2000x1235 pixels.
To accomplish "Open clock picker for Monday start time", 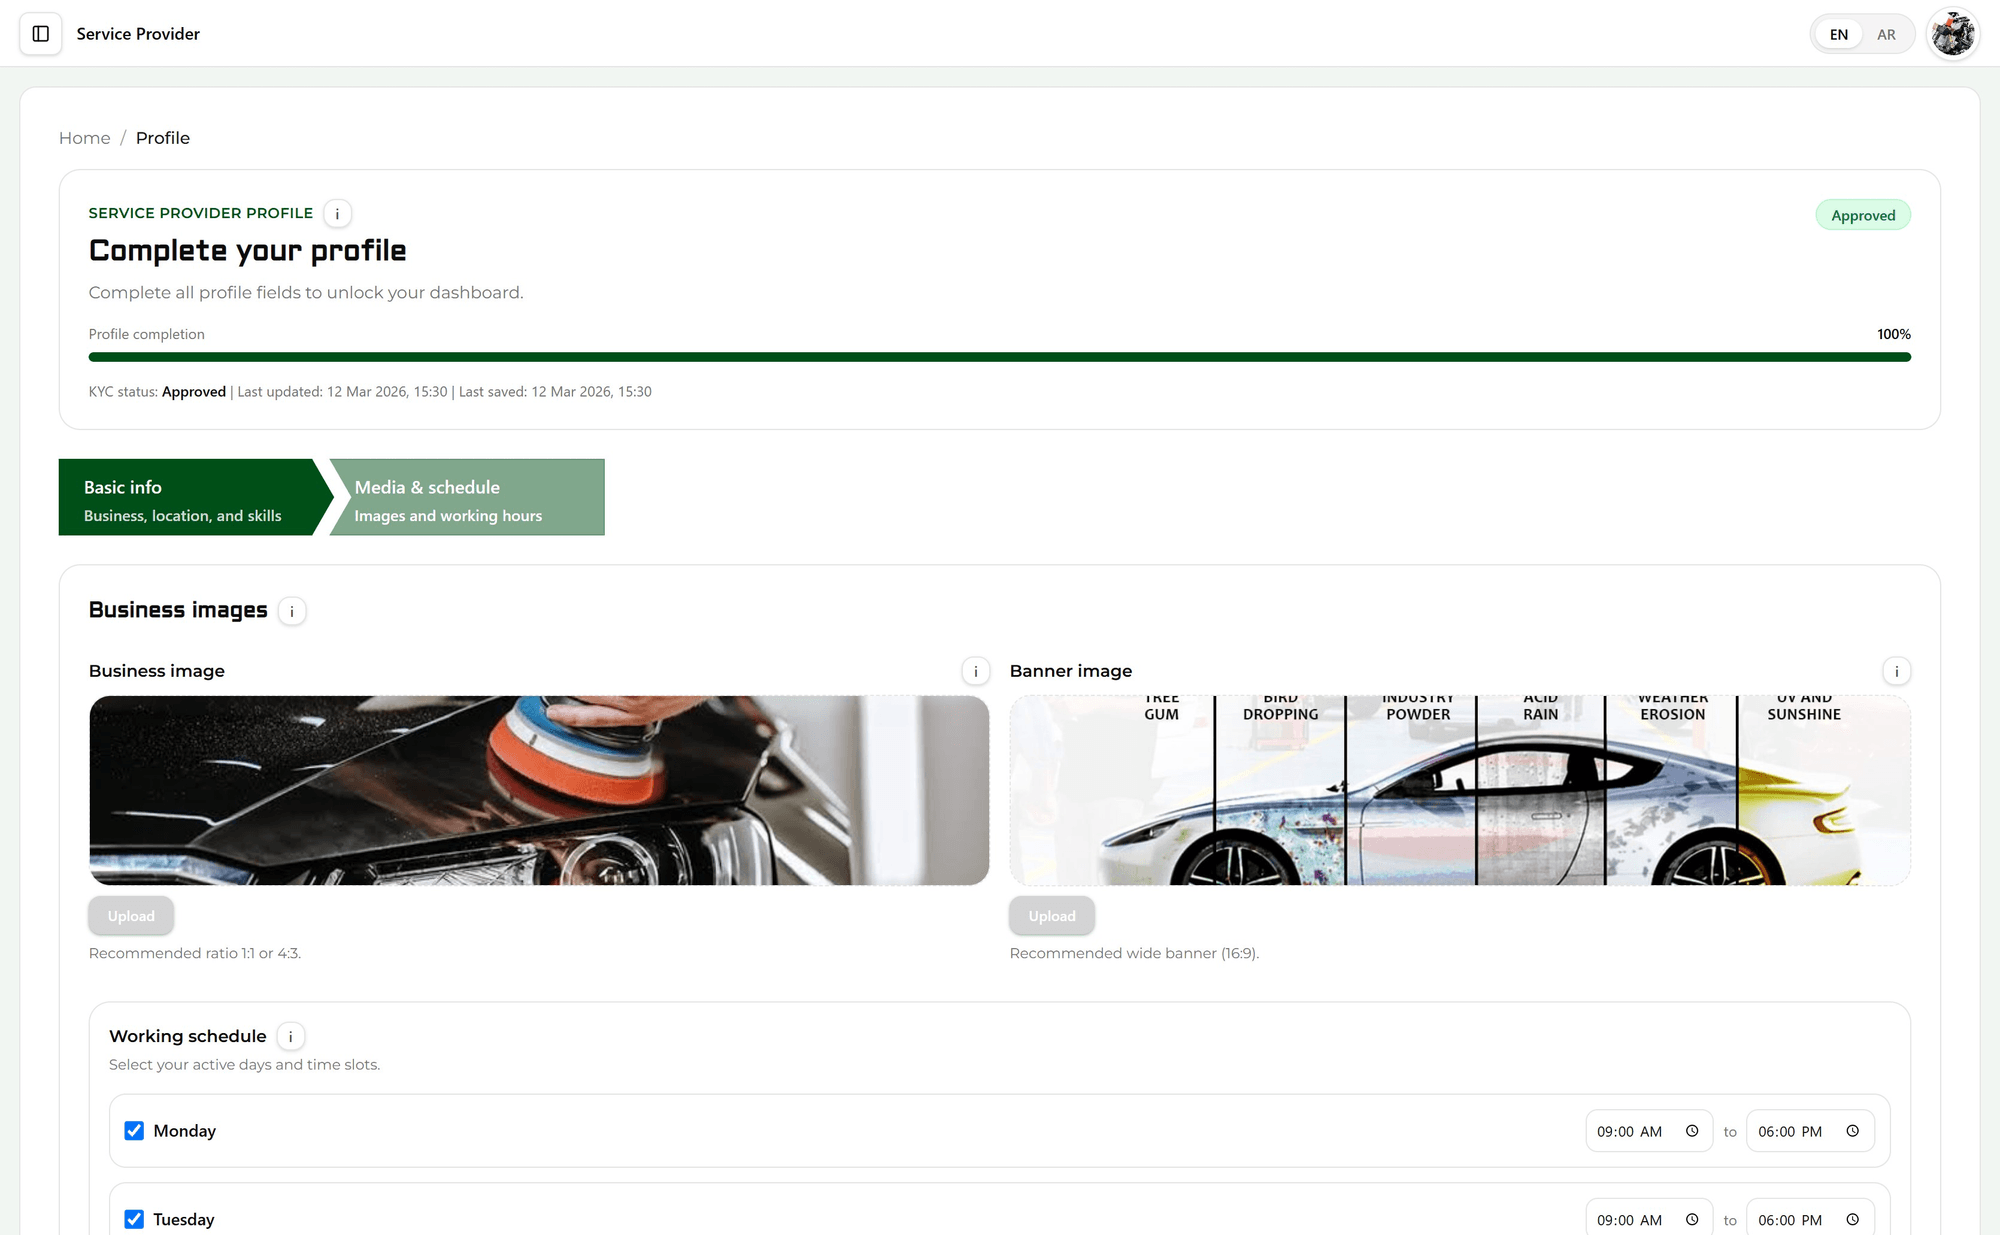I will (1692, 1131).
